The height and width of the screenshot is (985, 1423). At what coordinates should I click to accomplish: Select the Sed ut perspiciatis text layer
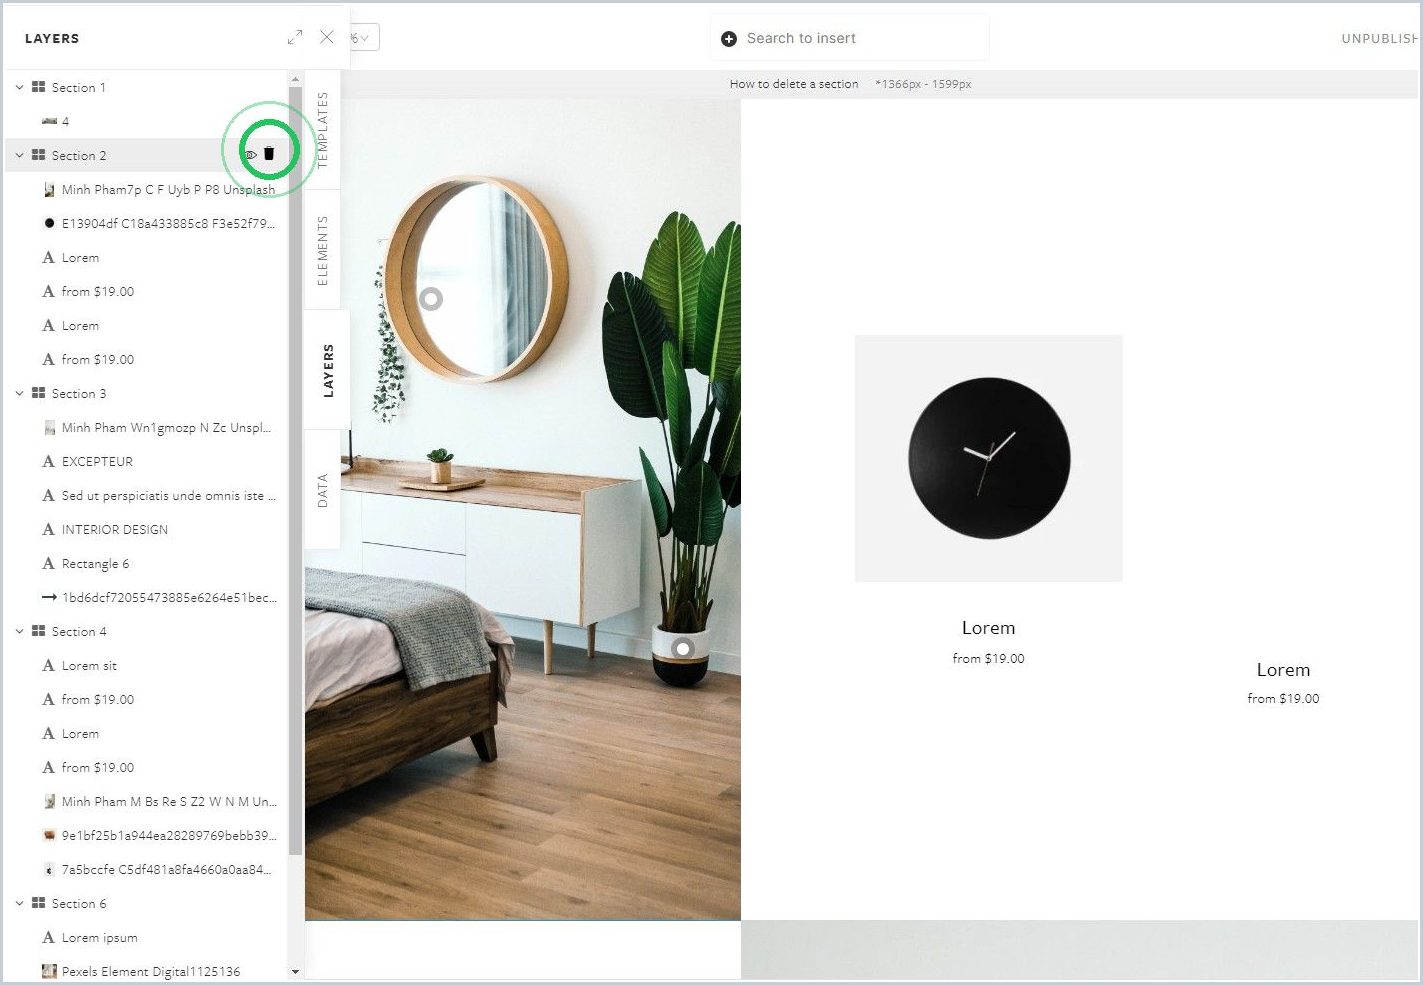pyautogui.click(x=145, y=495)
